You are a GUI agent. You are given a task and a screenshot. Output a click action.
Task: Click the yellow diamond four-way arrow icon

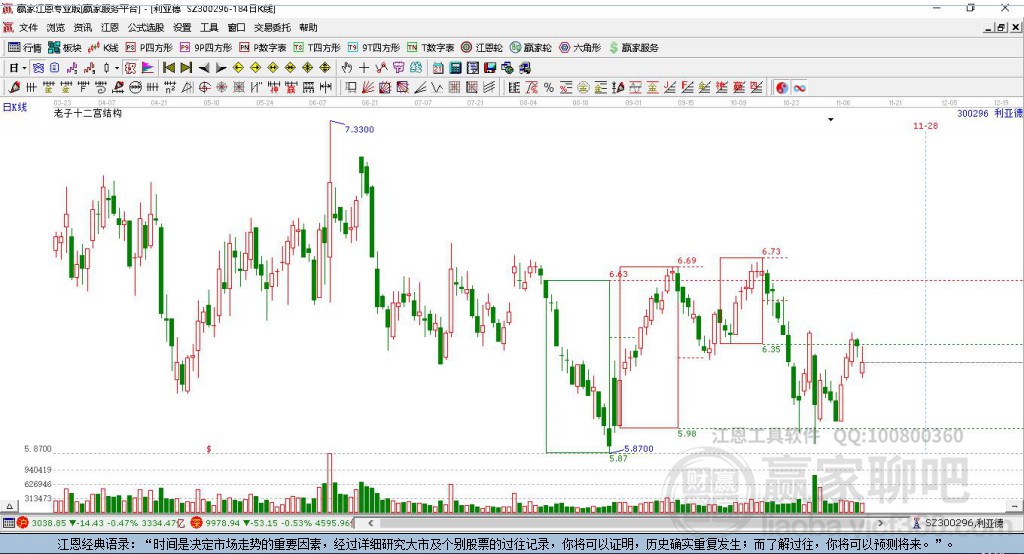308,68
